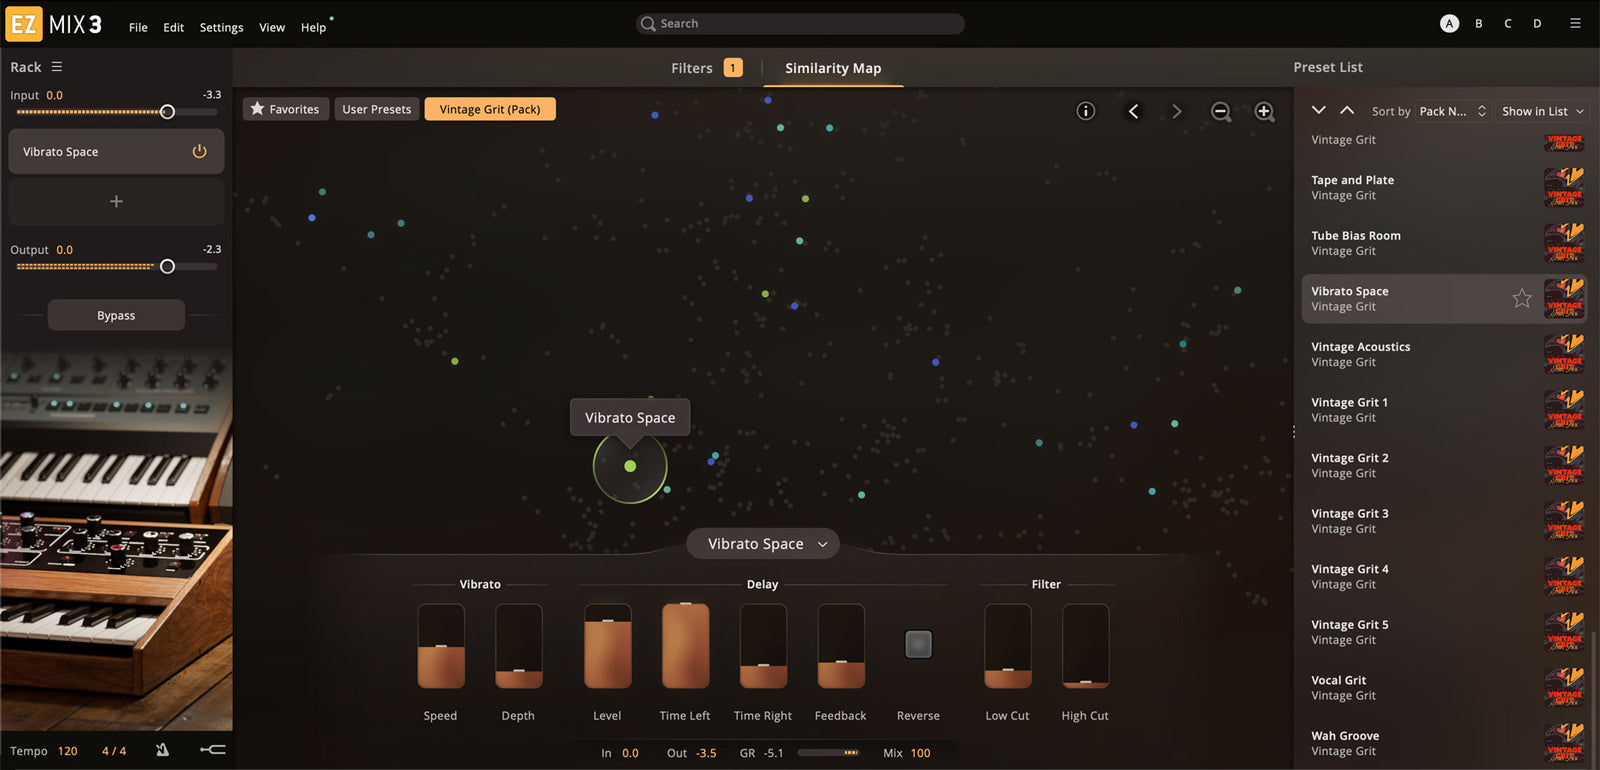Toggle the Favorites filter chip
This screenshot has width=1600, height=770.
click(285, 109)
